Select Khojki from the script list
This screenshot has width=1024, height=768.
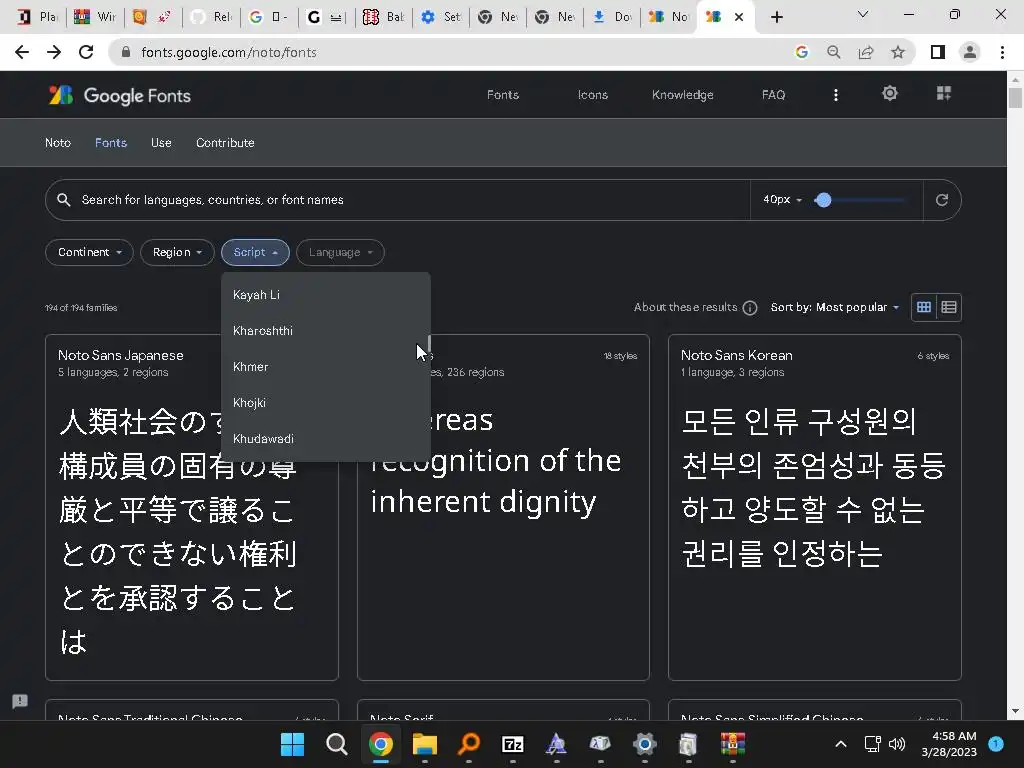[325, 403]
